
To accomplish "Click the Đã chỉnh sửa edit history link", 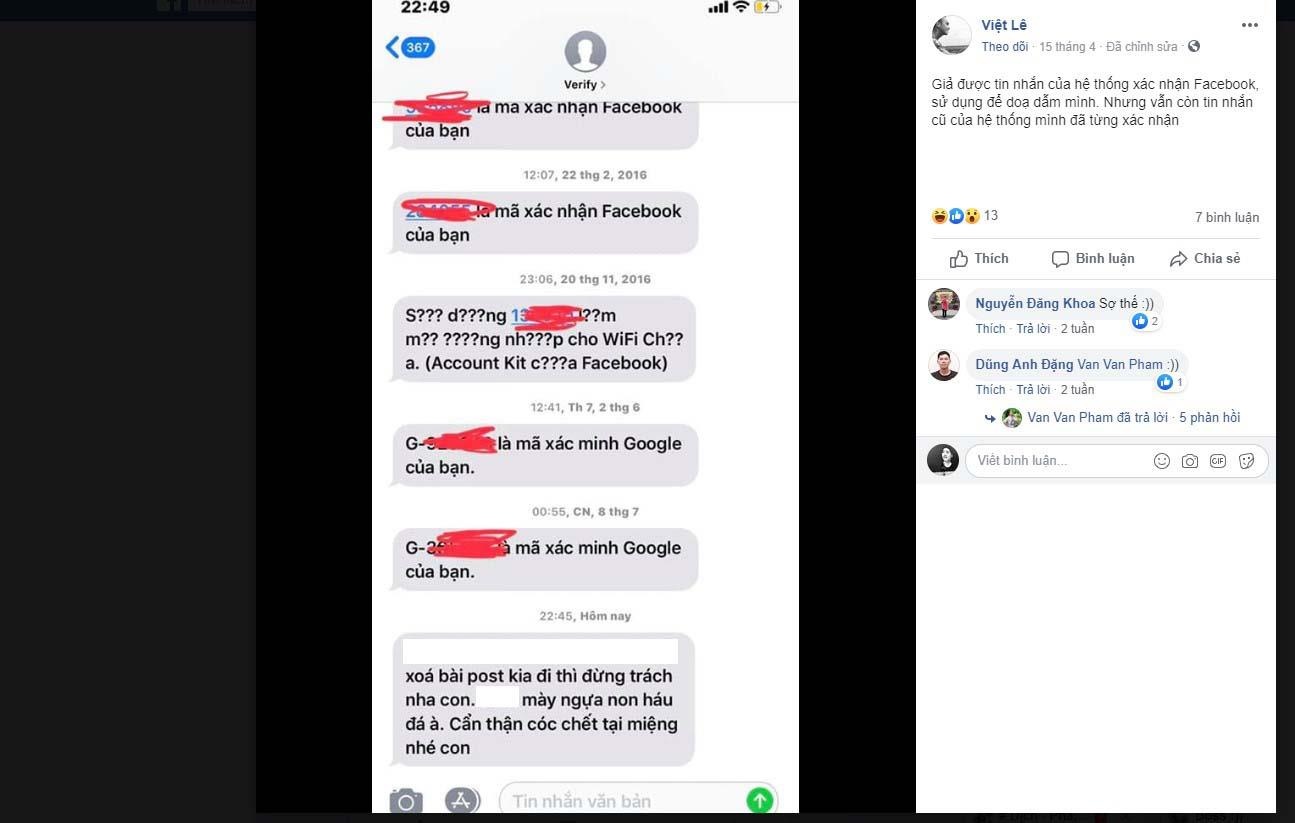I will [x=1142, y=47].
